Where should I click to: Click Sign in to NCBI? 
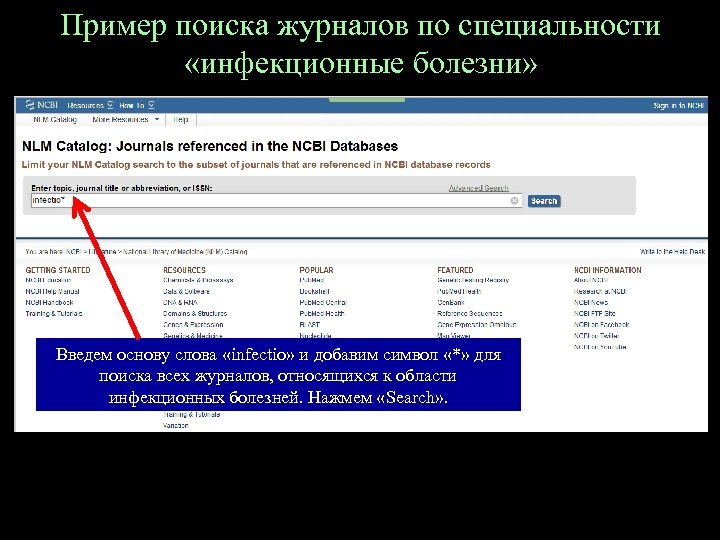pyautogui.click(x=678, y=106)
